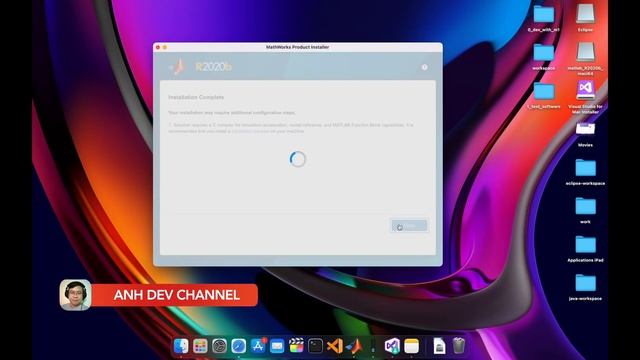The image size is (640, 360).
Task: Click the R2020b release label
Action: pyautogui.click(x=213, y=67)
